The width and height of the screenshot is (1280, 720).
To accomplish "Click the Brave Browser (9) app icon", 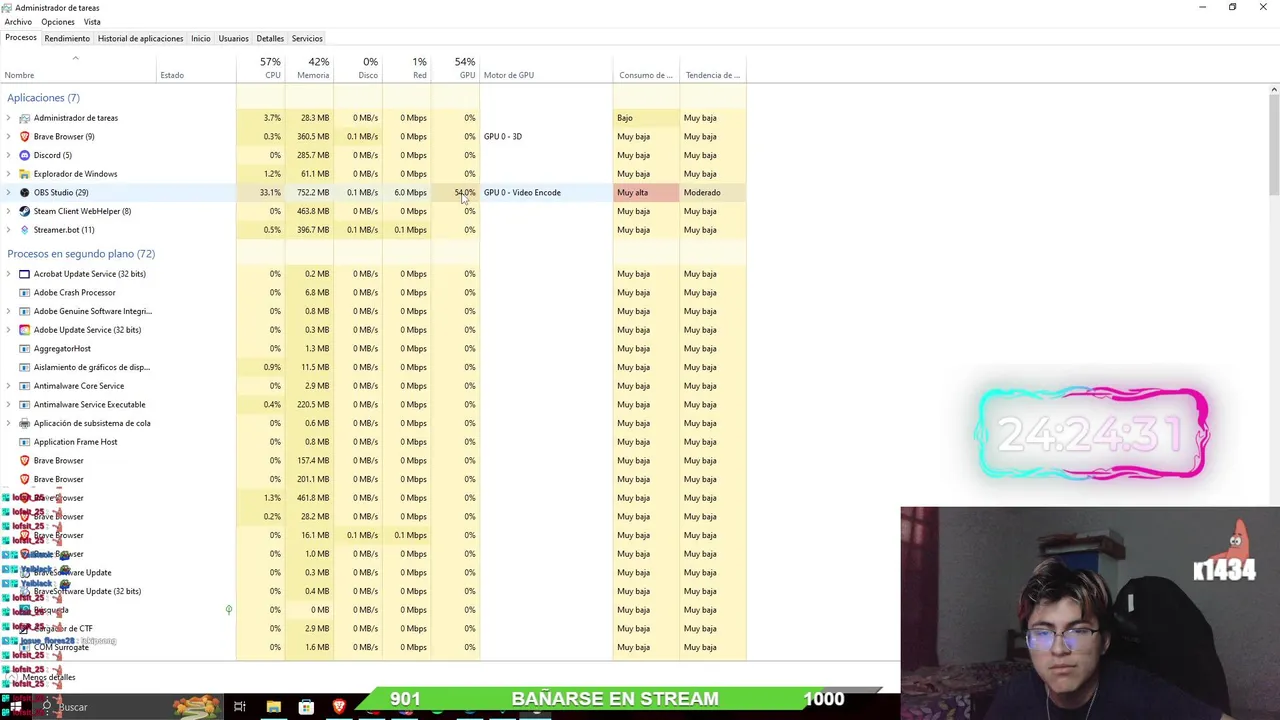I will [25, 136].
